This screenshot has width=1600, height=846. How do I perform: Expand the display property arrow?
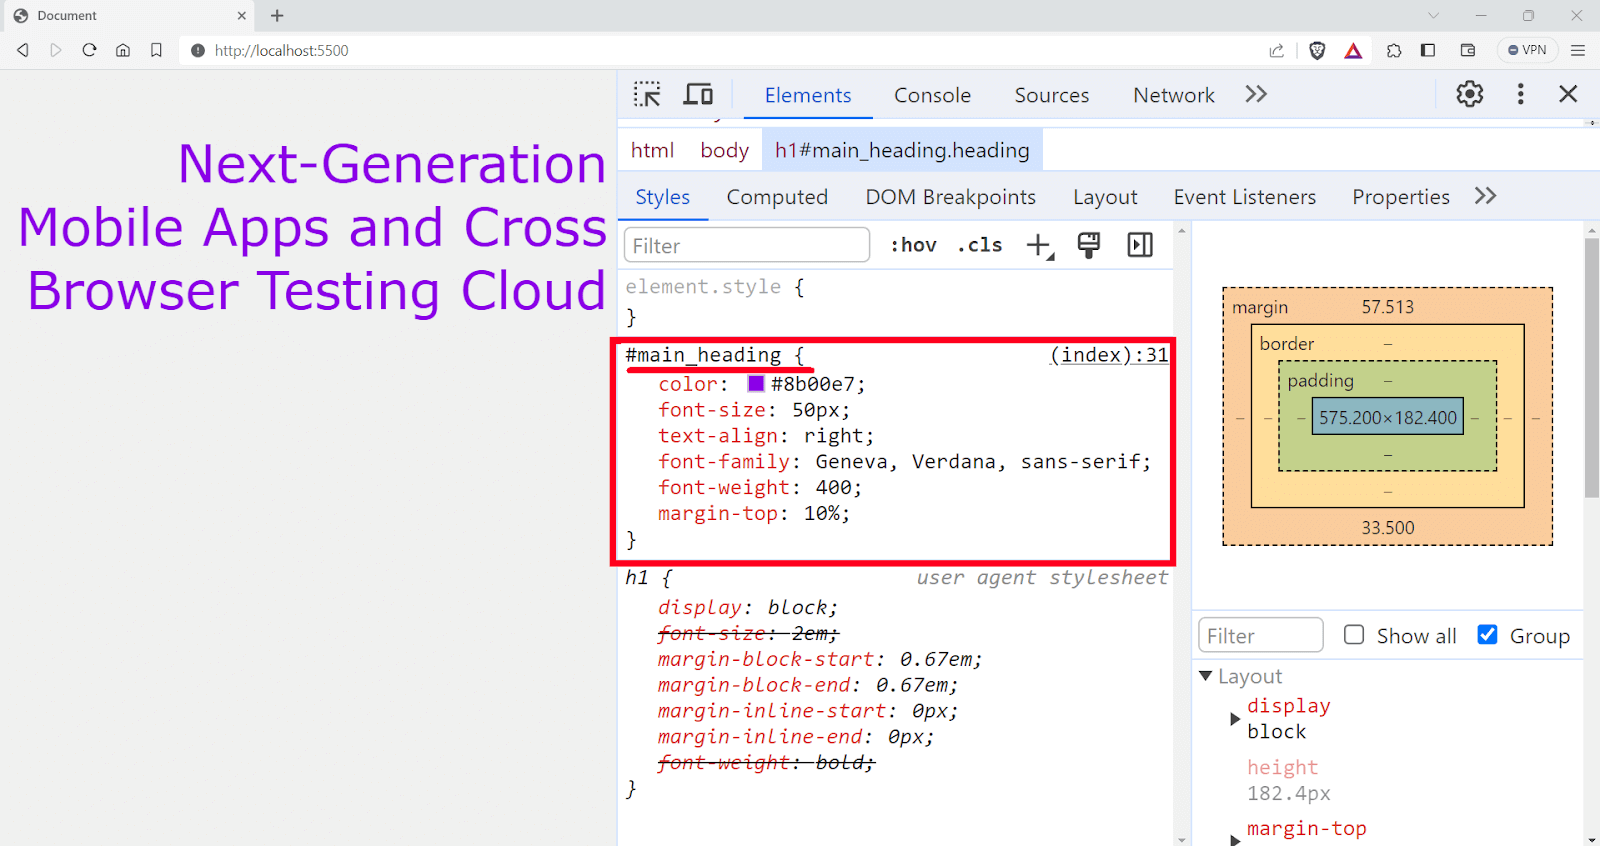(1235, 719)
